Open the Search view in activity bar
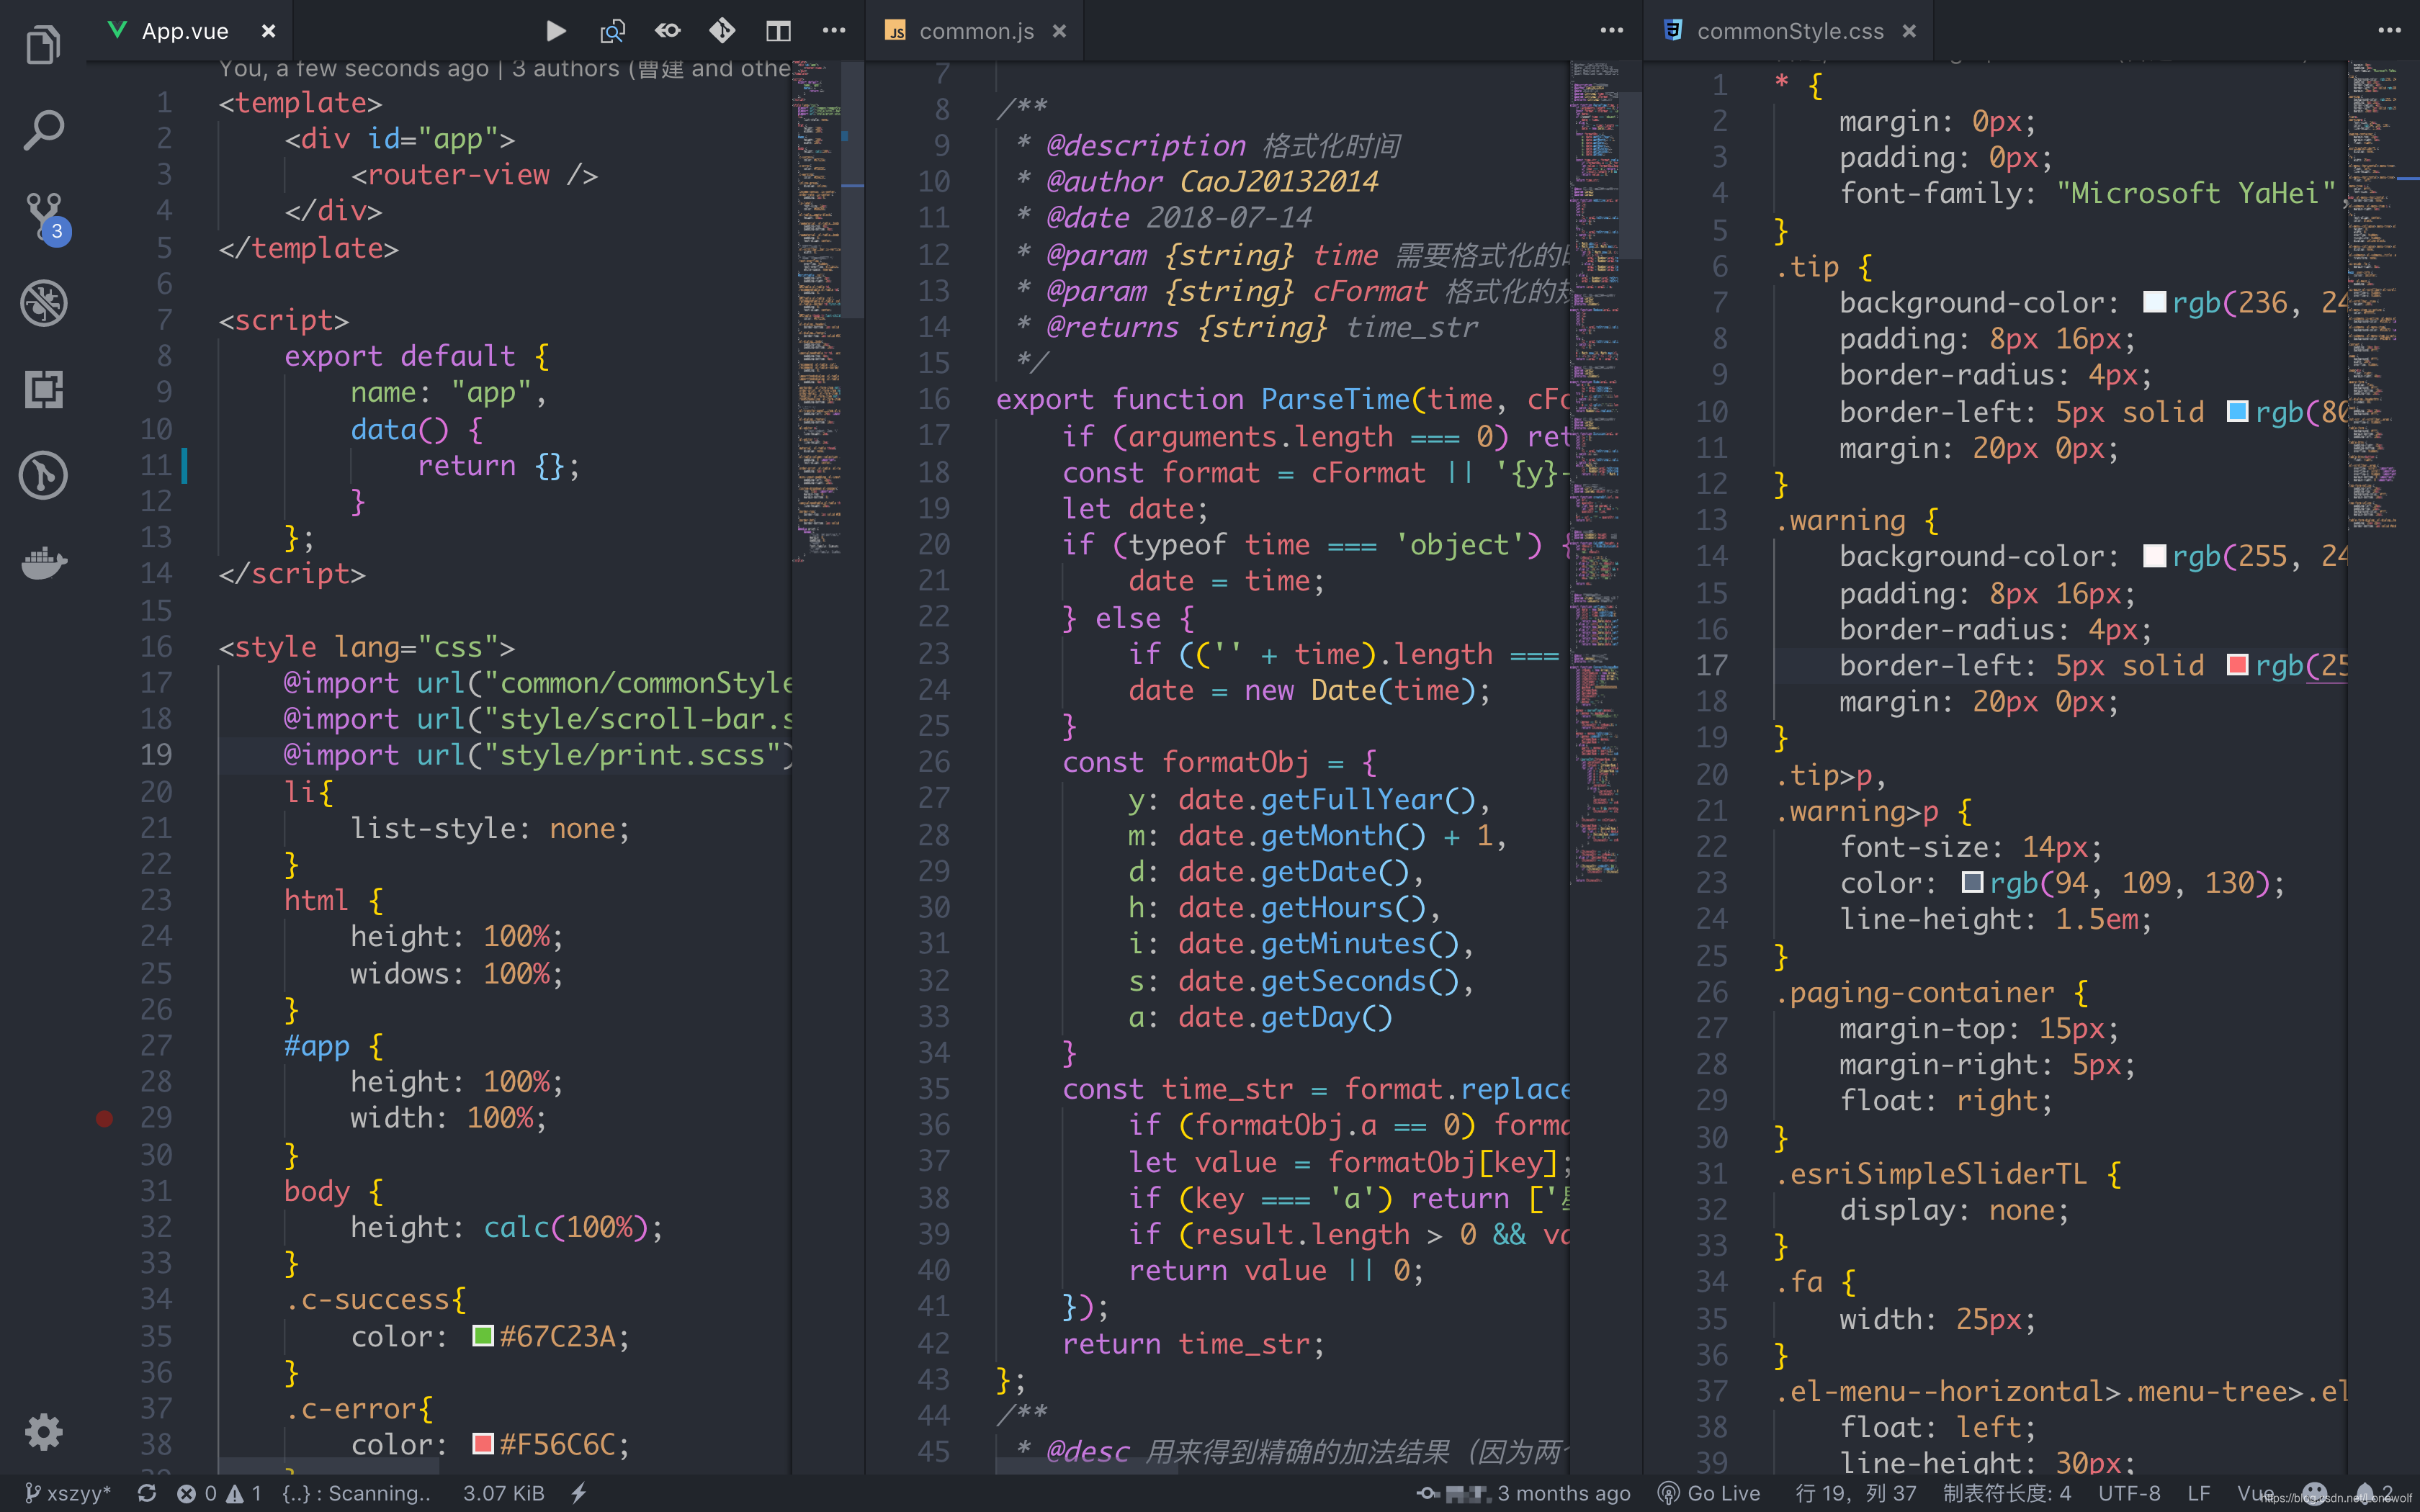Viewport: 2420px width, 1512px height. coord(43,130)
